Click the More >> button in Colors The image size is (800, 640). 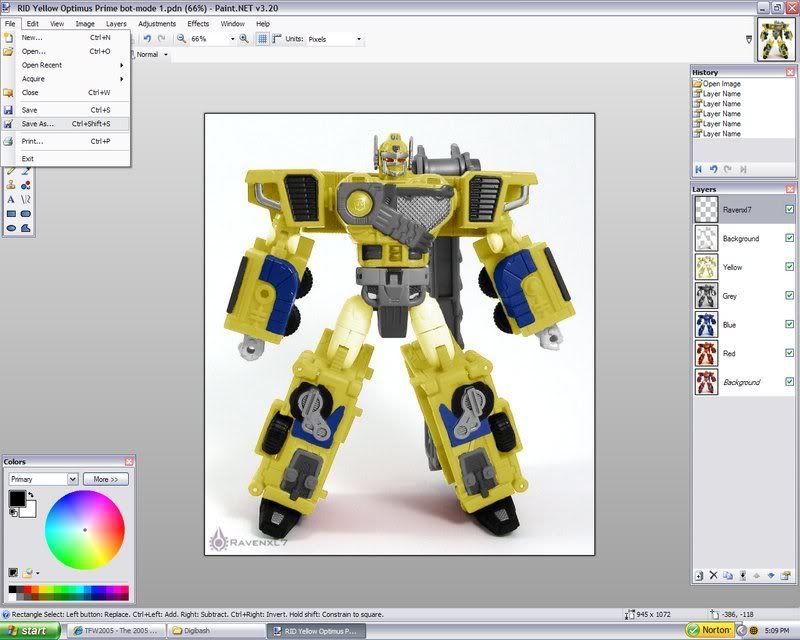106,479
